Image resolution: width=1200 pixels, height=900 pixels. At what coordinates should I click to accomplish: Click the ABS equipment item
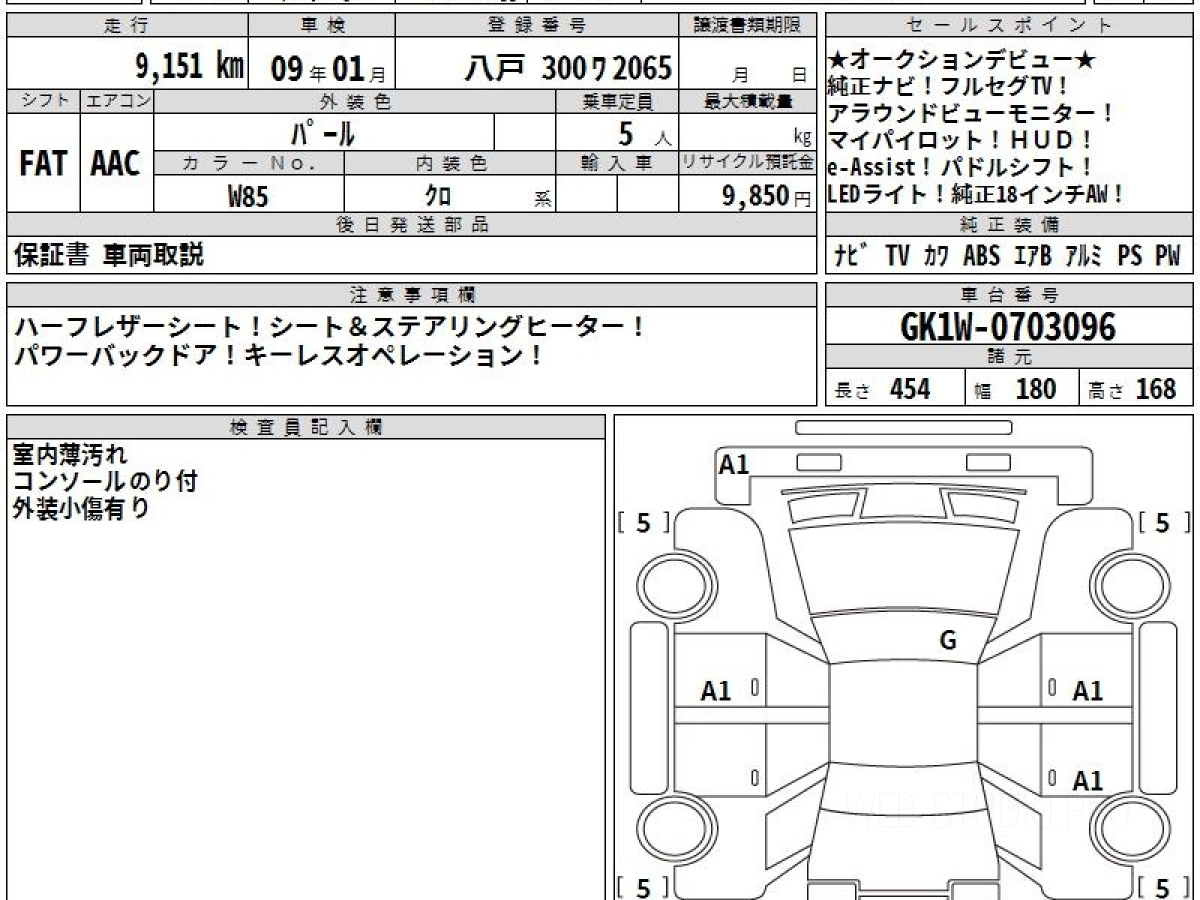pyautogui.click(x=981, y=256)
